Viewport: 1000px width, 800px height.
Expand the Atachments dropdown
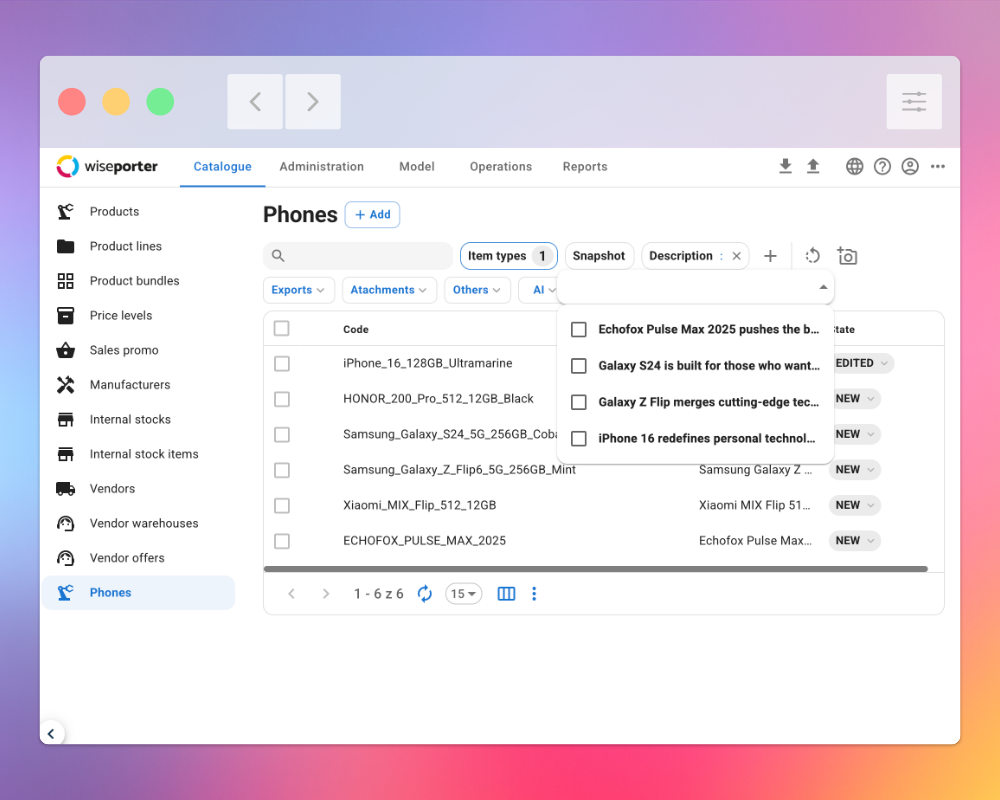[389, 290]
